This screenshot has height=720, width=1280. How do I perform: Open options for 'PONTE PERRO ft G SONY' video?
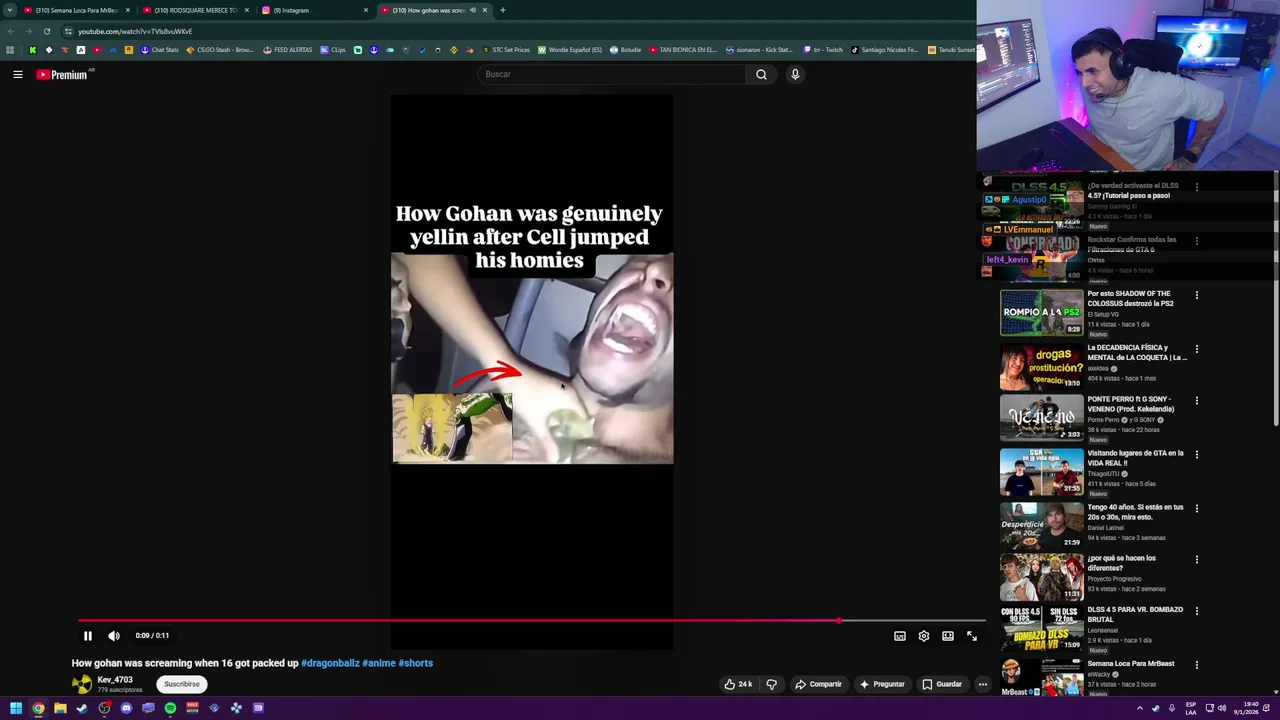coord(1196,400)
